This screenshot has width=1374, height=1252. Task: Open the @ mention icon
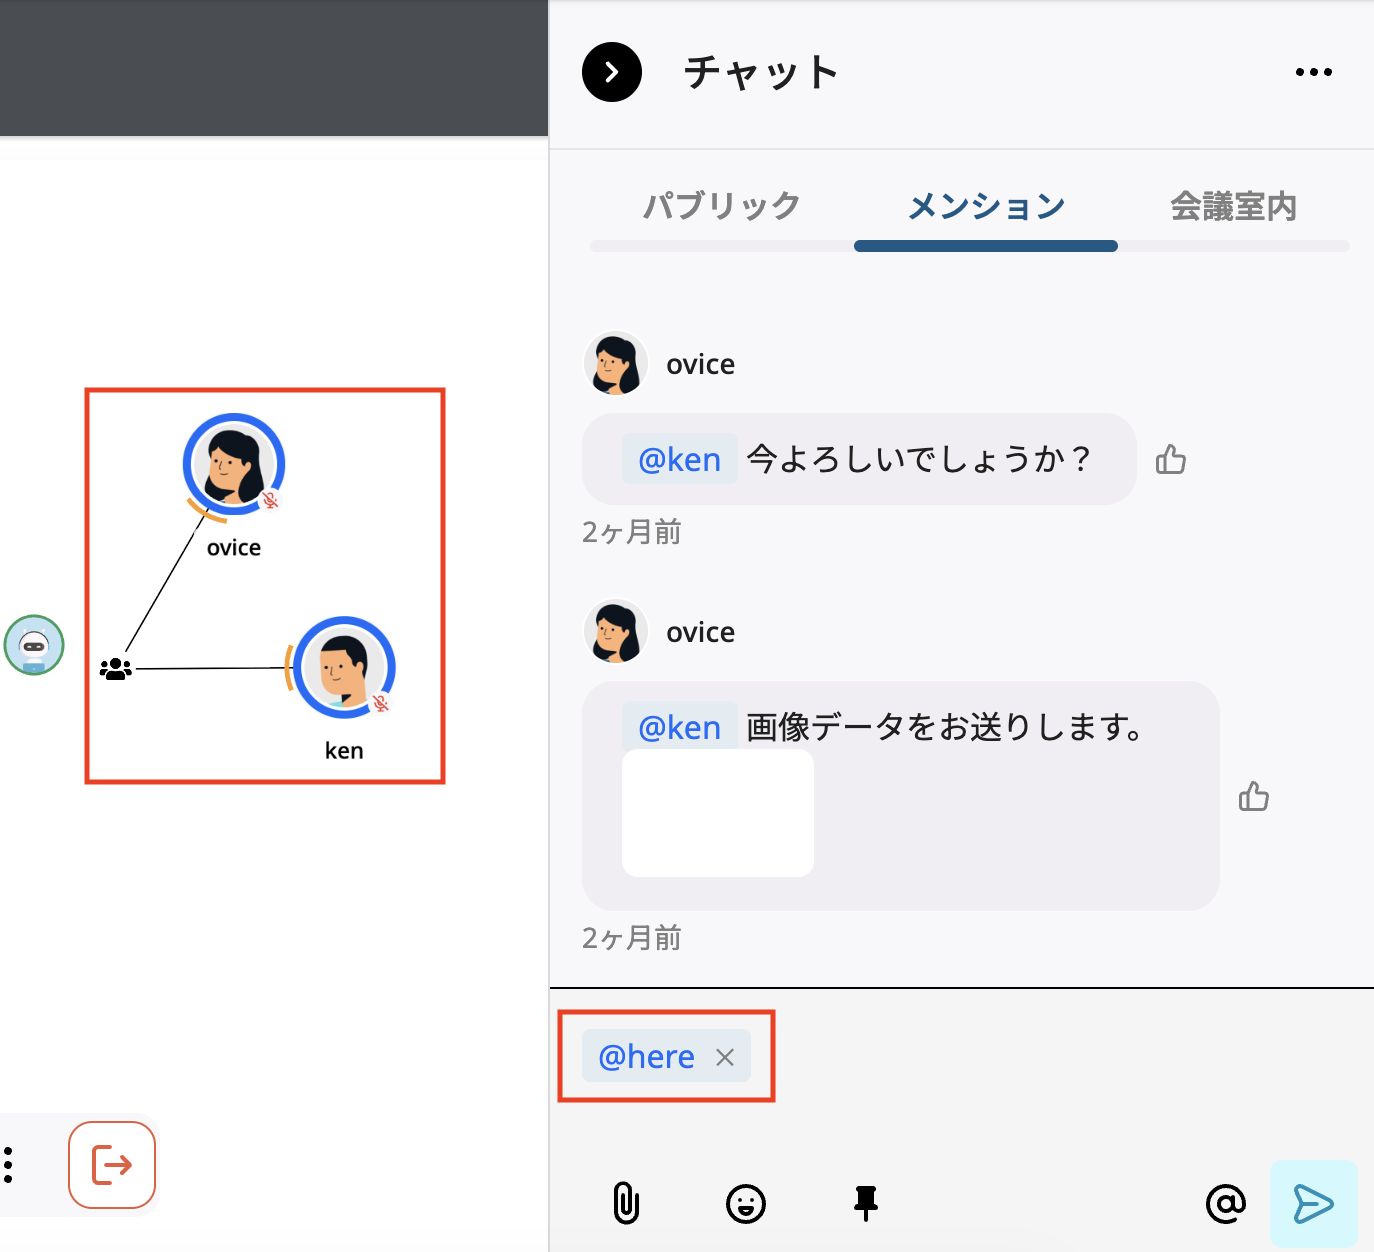point(1227,1203)
